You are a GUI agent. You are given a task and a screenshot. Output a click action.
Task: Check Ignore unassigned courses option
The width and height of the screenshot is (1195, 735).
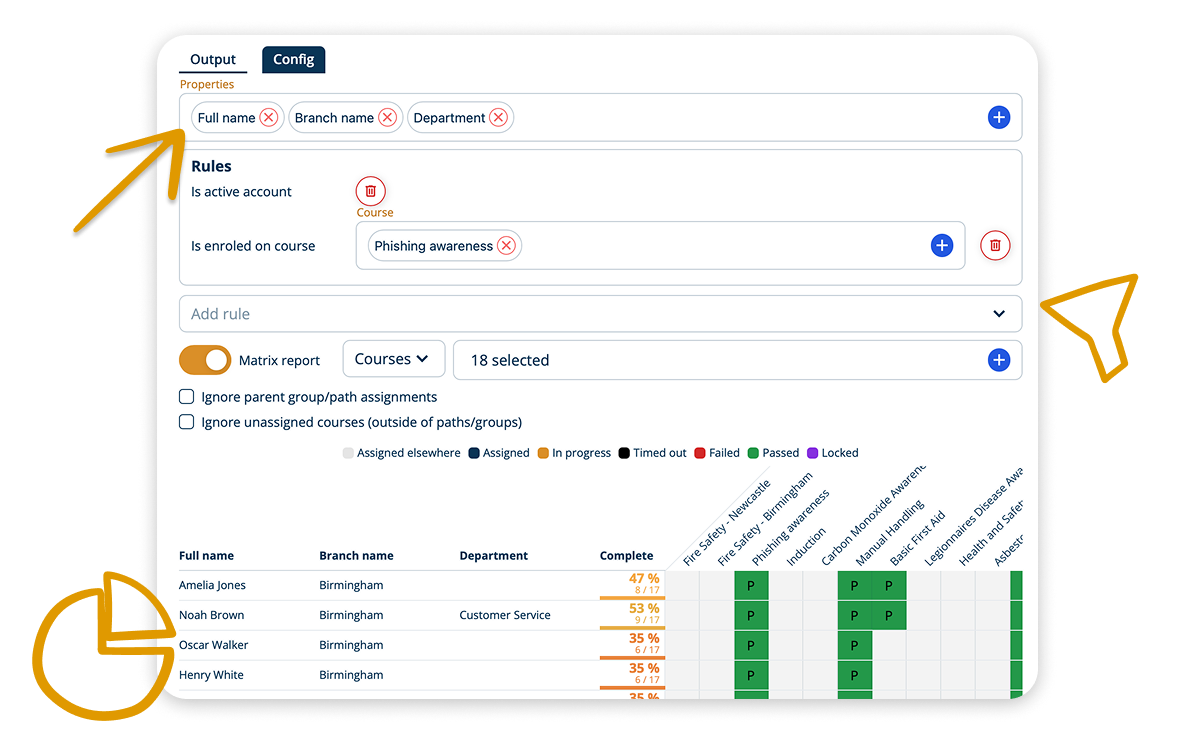tap(187, 422)
